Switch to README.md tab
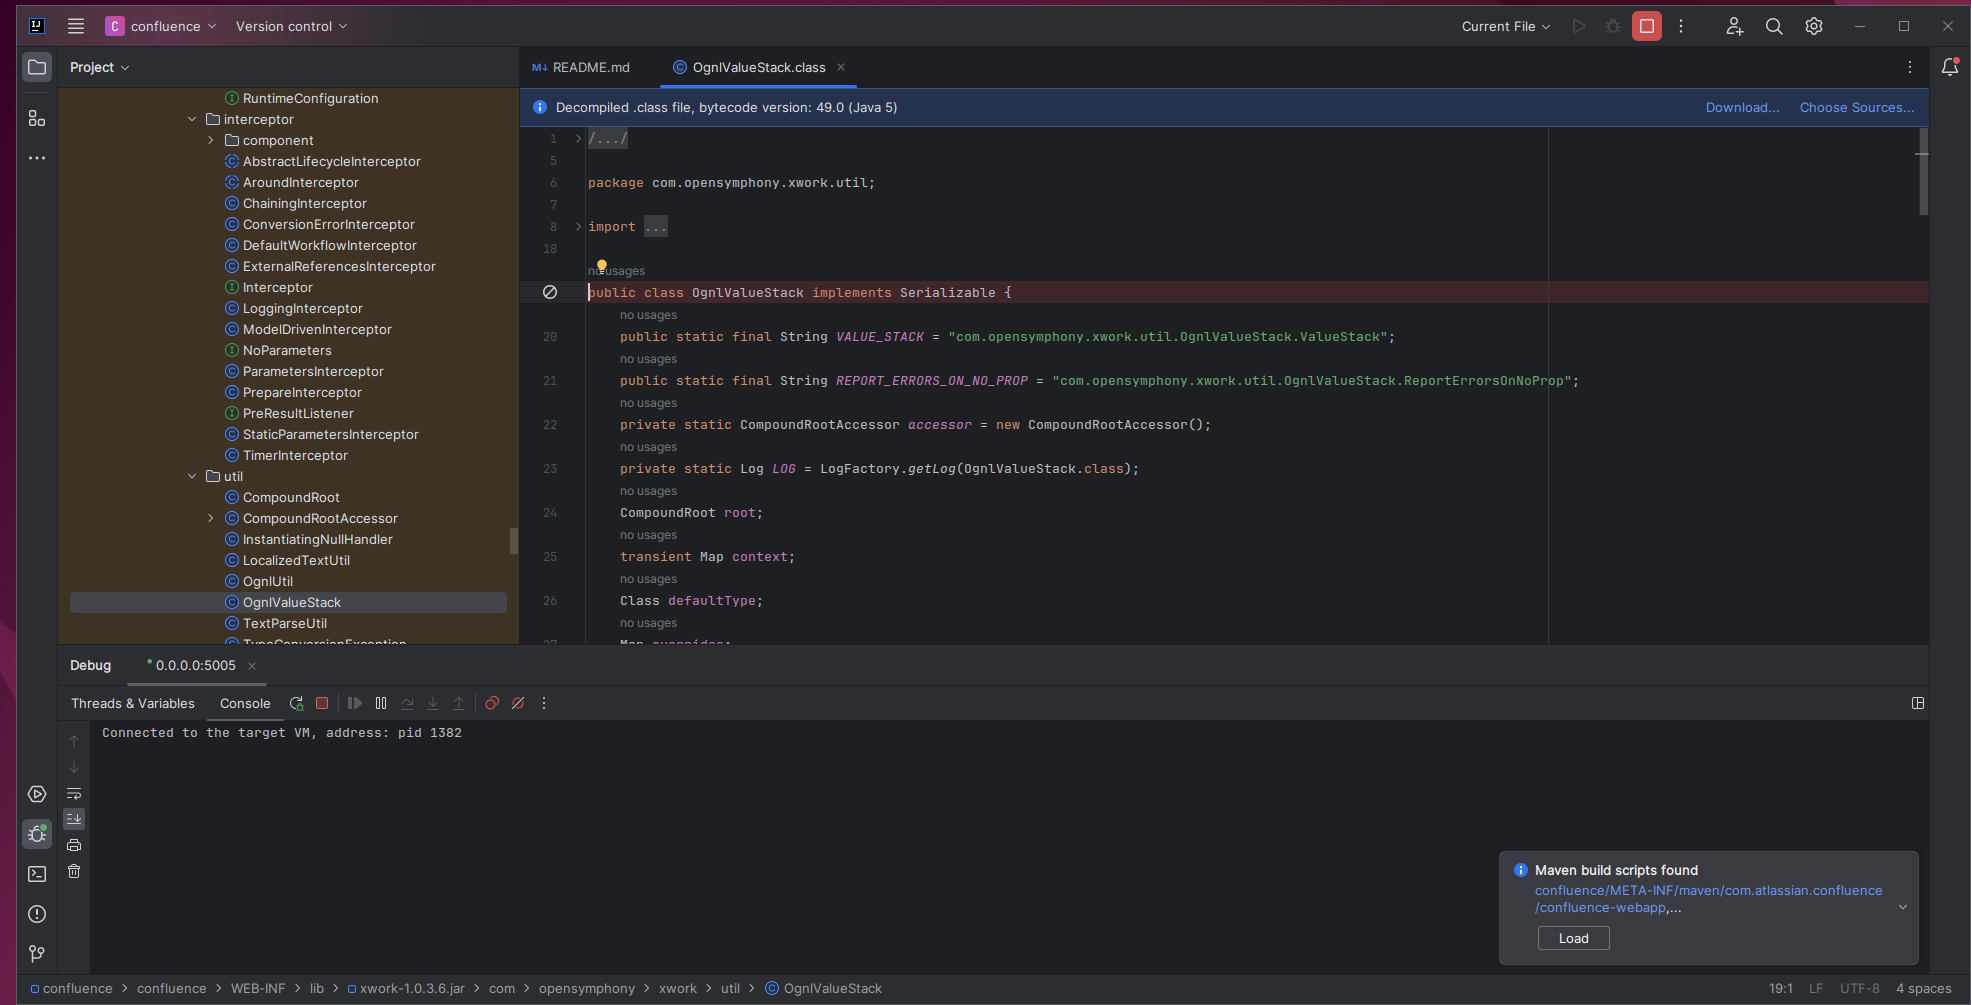This screenshot has height=1005, width=1971. click(581, 67)
